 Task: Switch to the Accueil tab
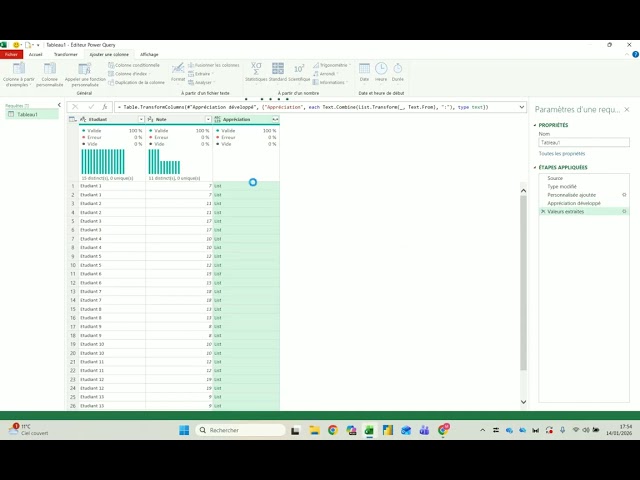tap(36, 54)
